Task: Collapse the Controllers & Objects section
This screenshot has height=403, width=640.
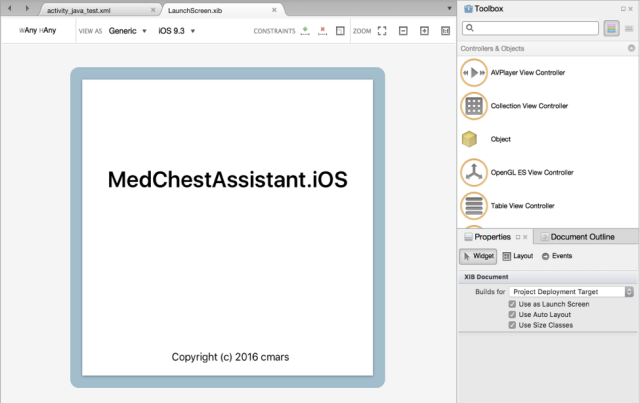Action: [631, 48]
